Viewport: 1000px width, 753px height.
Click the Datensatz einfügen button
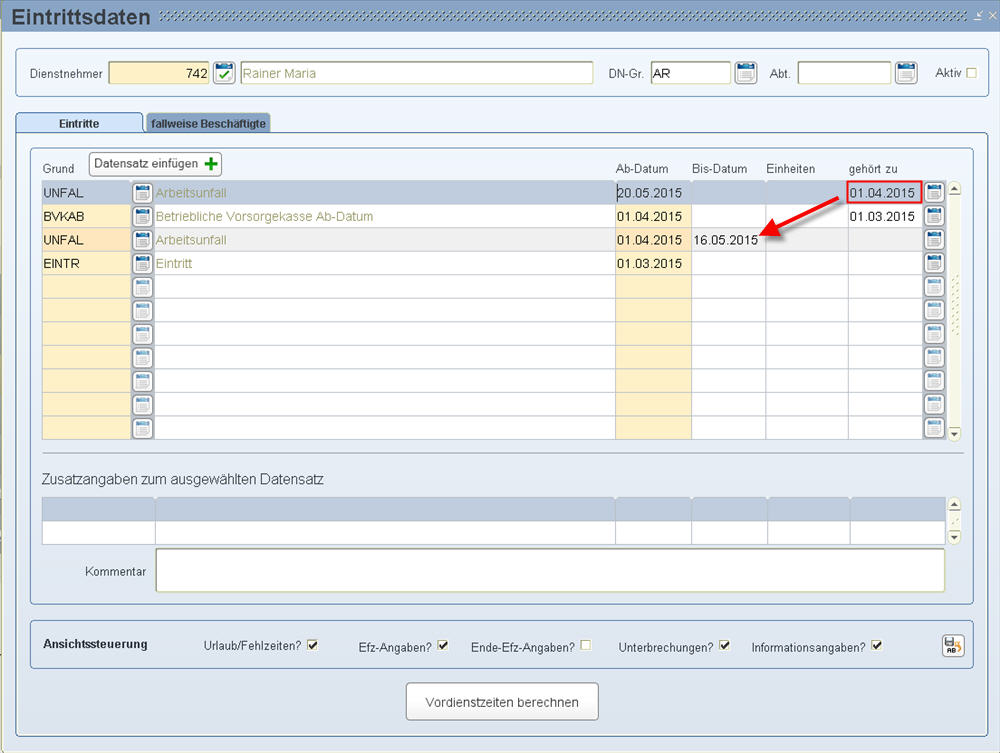[155, 164]
